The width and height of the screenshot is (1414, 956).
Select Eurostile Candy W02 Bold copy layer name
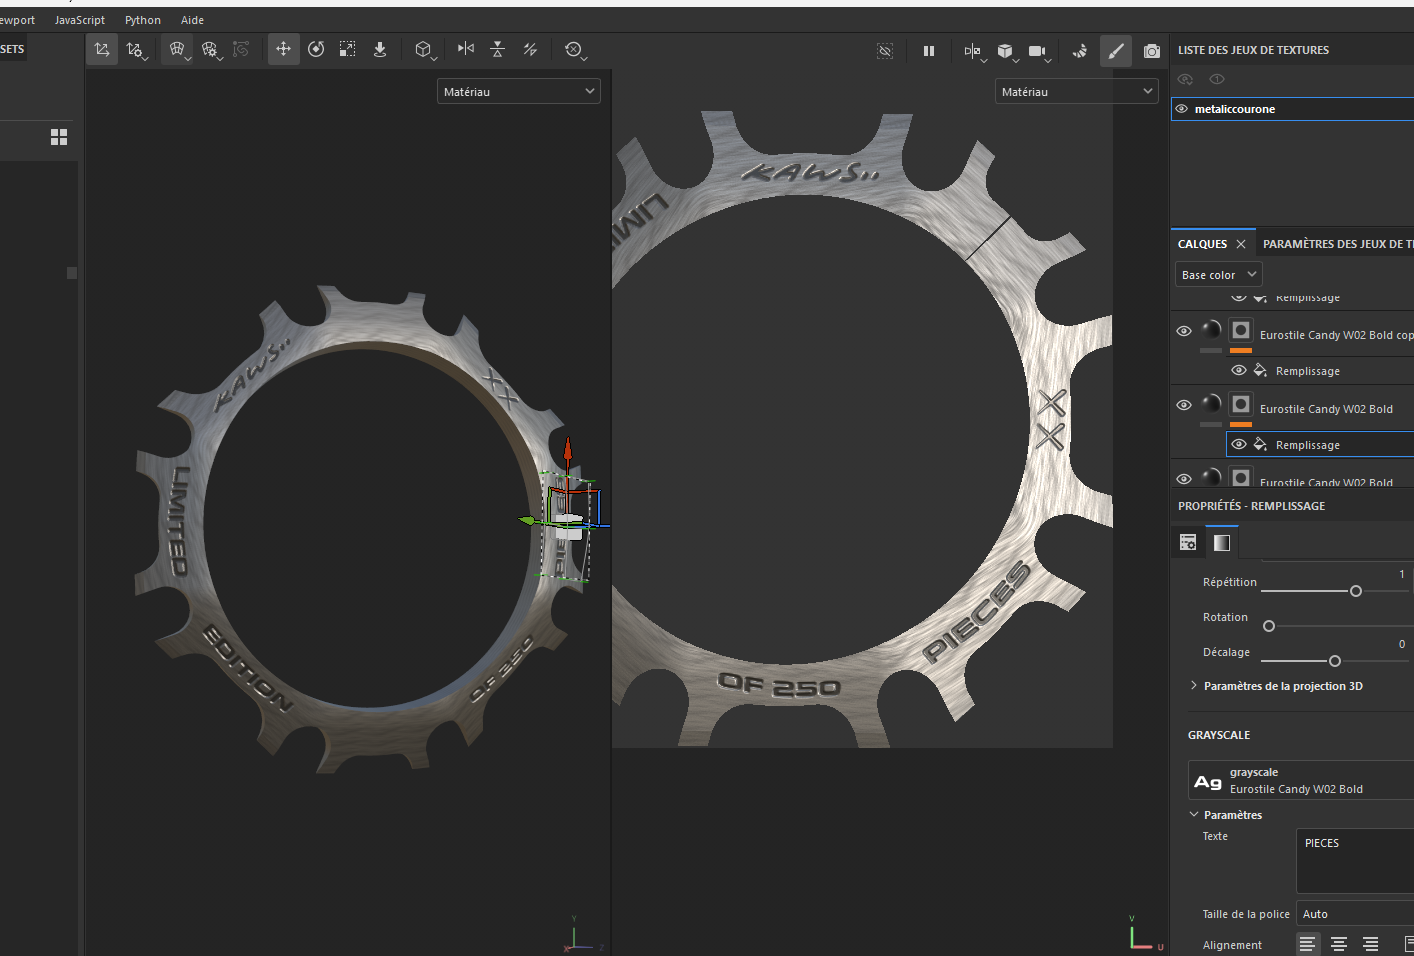coord(1337,335)
